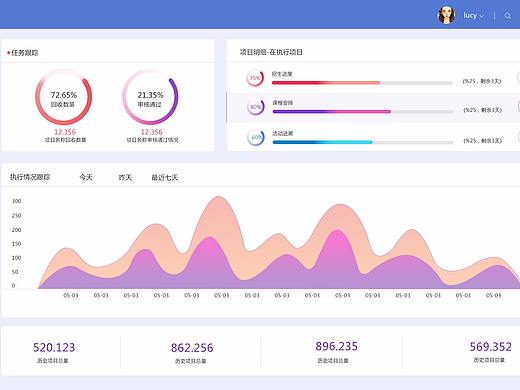Click the 60% blue ring indicator
520x390 pixels.
[256, 137]
